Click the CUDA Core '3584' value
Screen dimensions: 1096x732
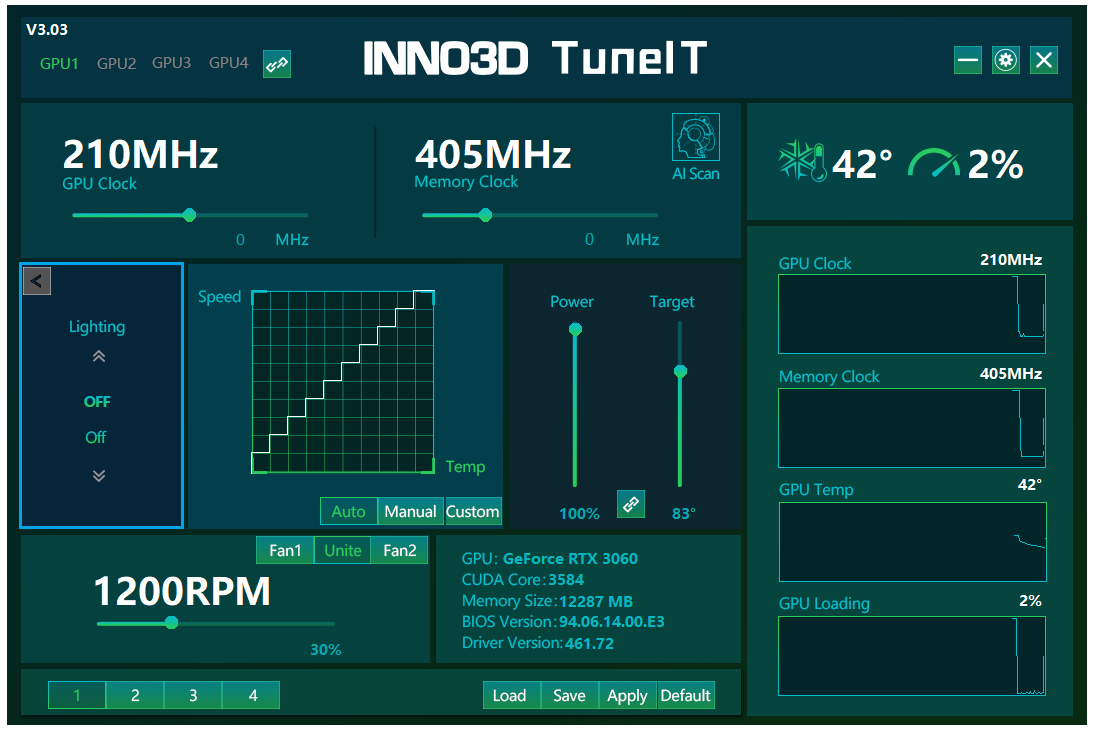pos(566,580)
